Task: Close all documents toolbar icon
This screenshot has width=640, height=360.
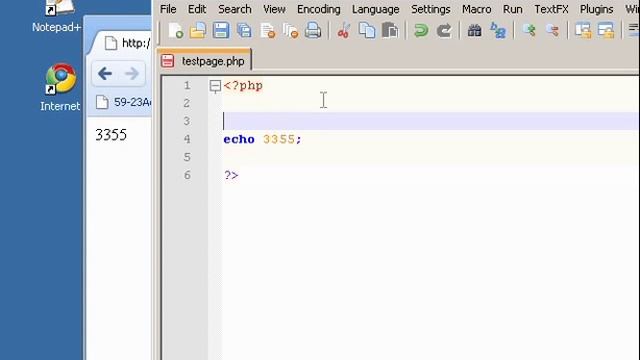Action: [291, 31]
